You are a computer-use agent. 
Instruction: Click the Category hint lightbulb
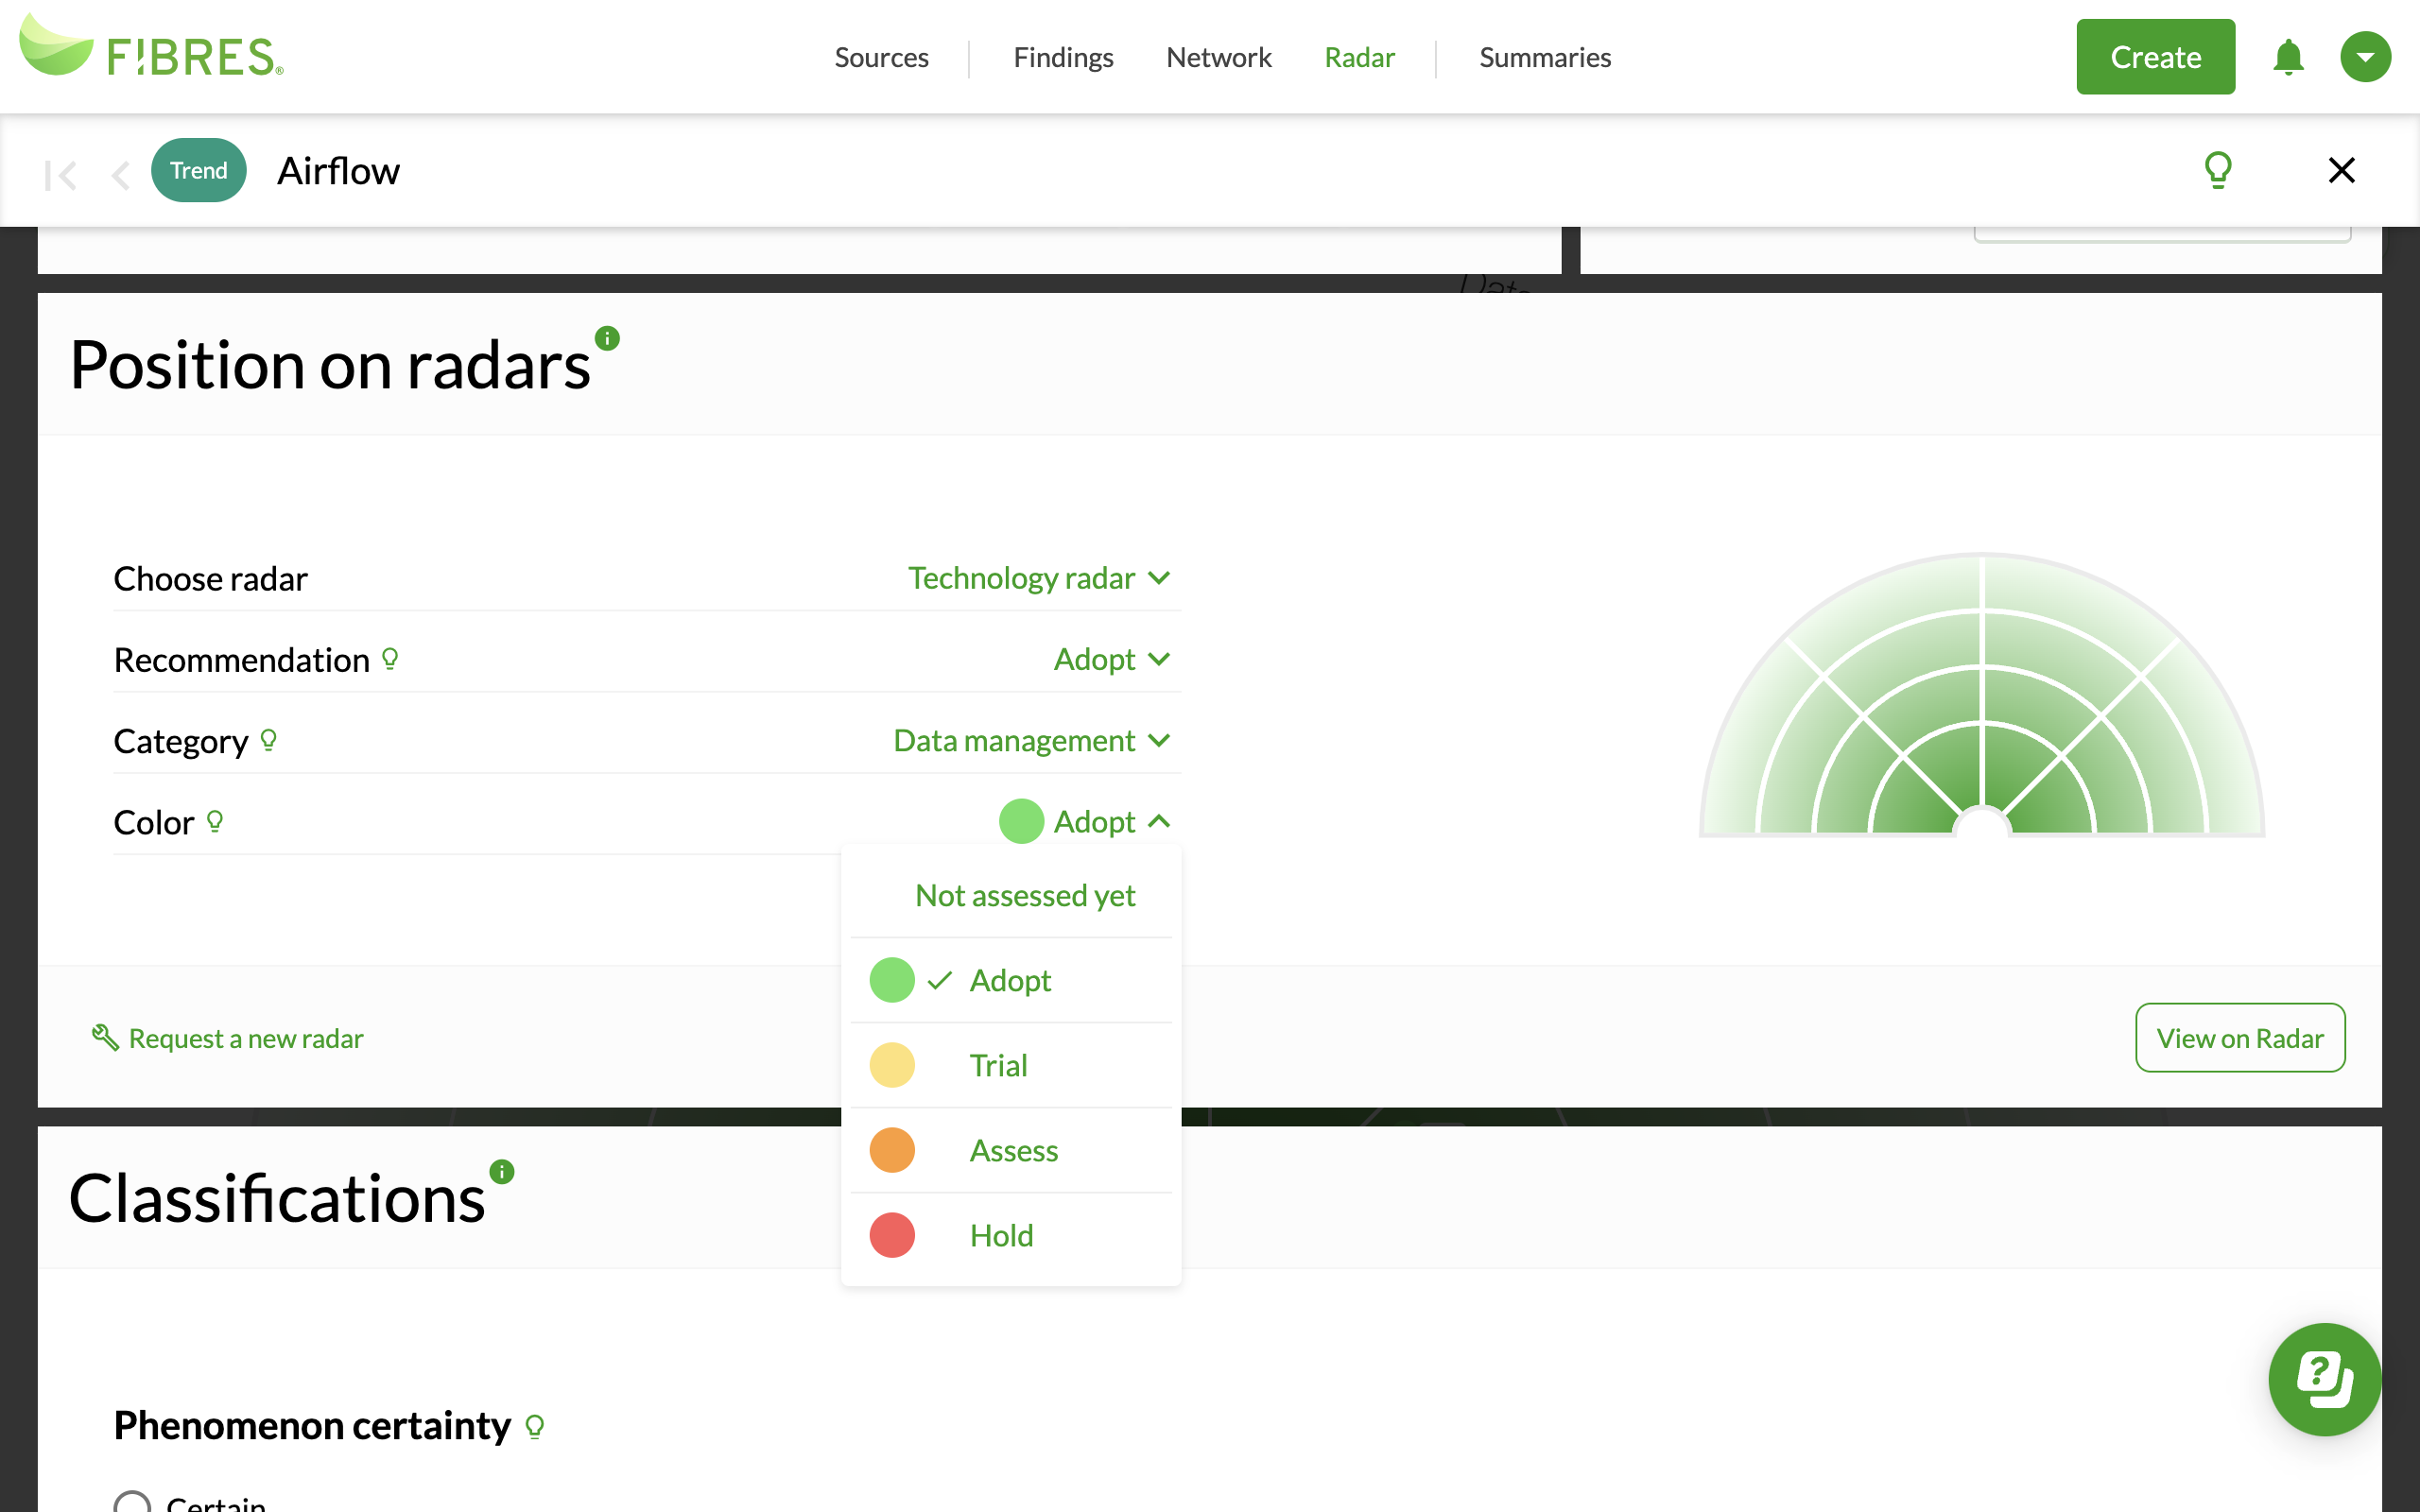268,740
